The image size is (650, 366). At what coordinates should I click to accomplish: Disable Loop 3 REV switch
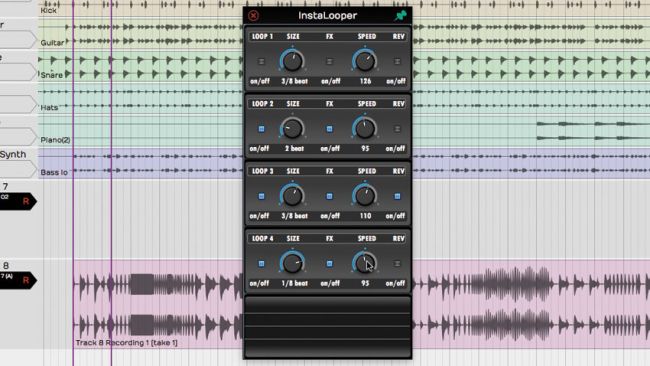point(397,196)
